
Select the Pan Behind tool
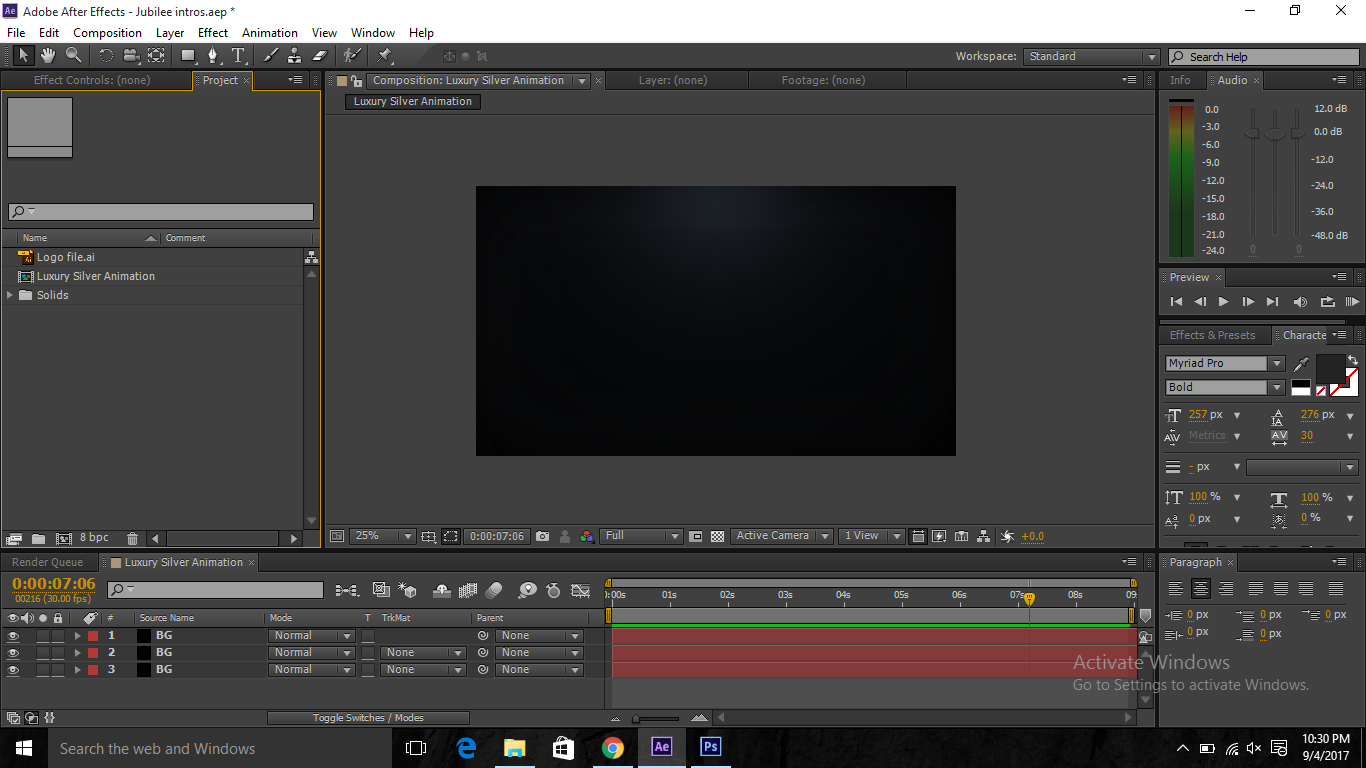click(x=156, y=56)
